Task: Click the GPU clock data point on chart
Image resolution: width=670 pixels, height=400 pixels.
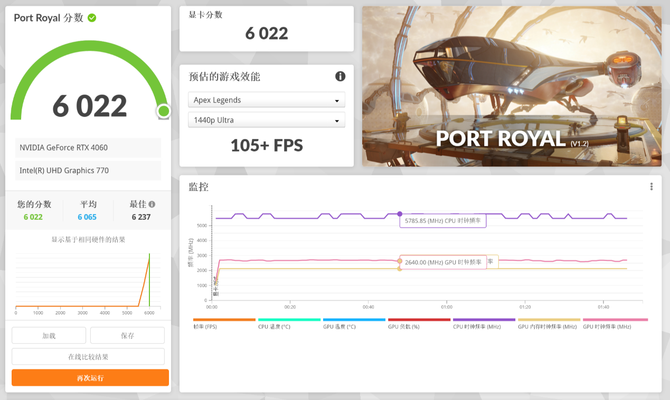Action: pyautogui.click(x=400, y=261)
